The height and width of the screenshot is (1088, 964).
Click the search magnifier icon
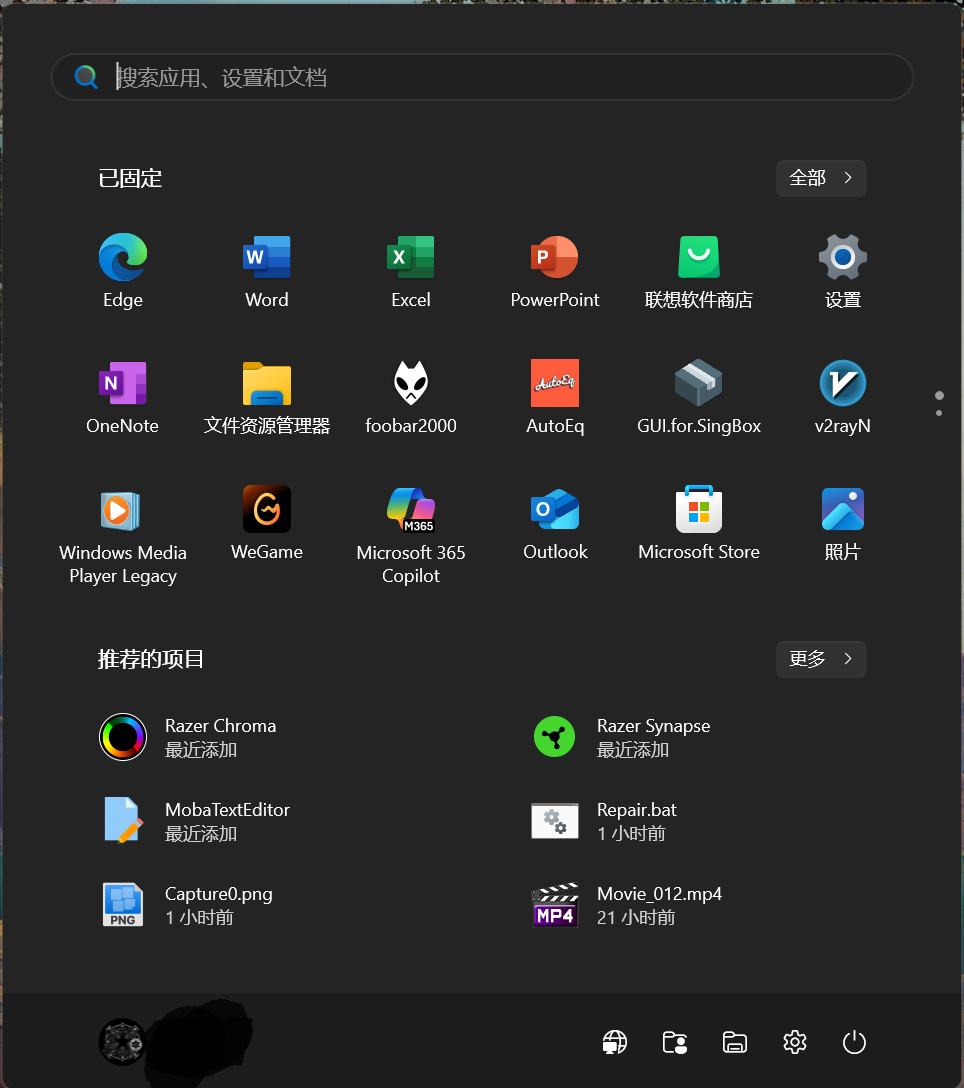(86, 77)
